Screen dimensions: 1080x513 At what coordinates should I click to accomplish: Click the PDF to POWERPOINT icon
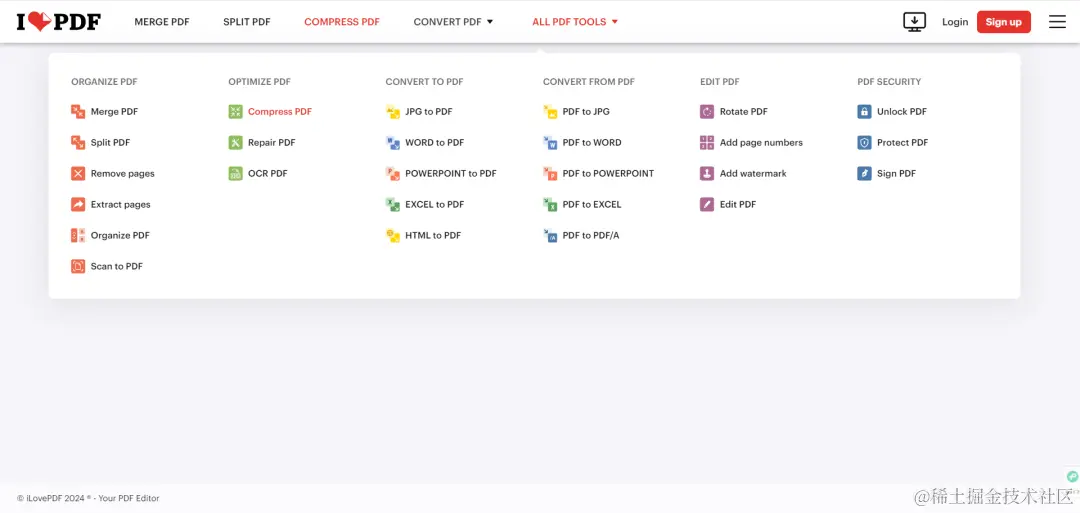click(550, 174)
